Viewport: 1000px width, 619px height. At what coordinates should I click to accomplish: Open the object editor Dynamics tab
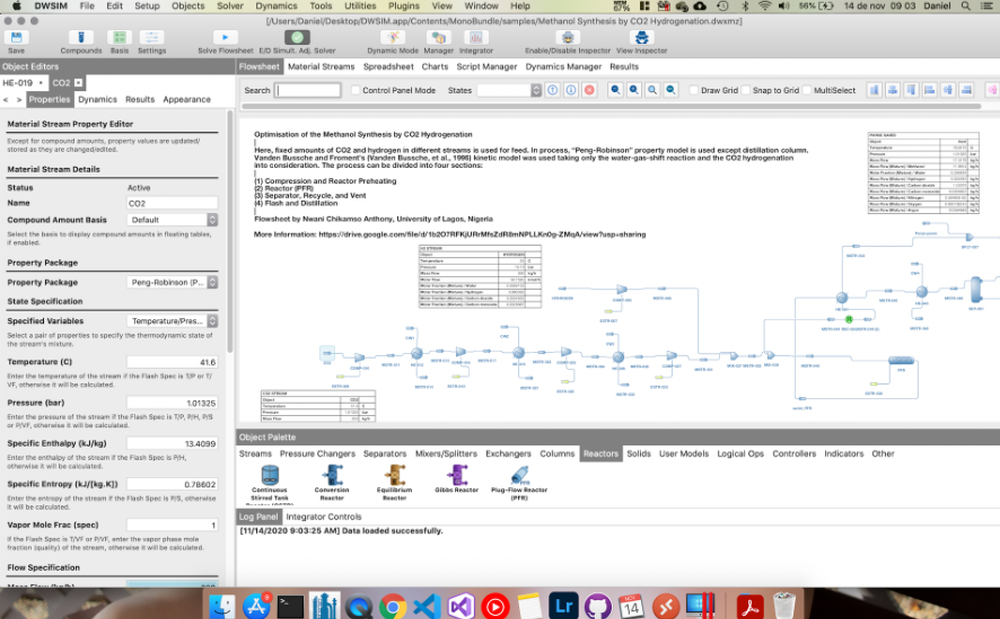point(98,99)
